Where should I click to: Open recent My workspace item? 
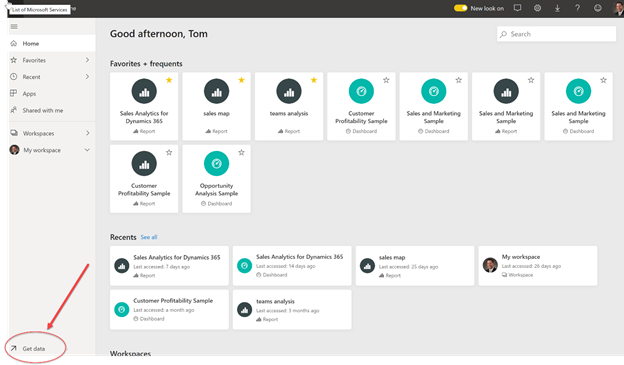538,265
